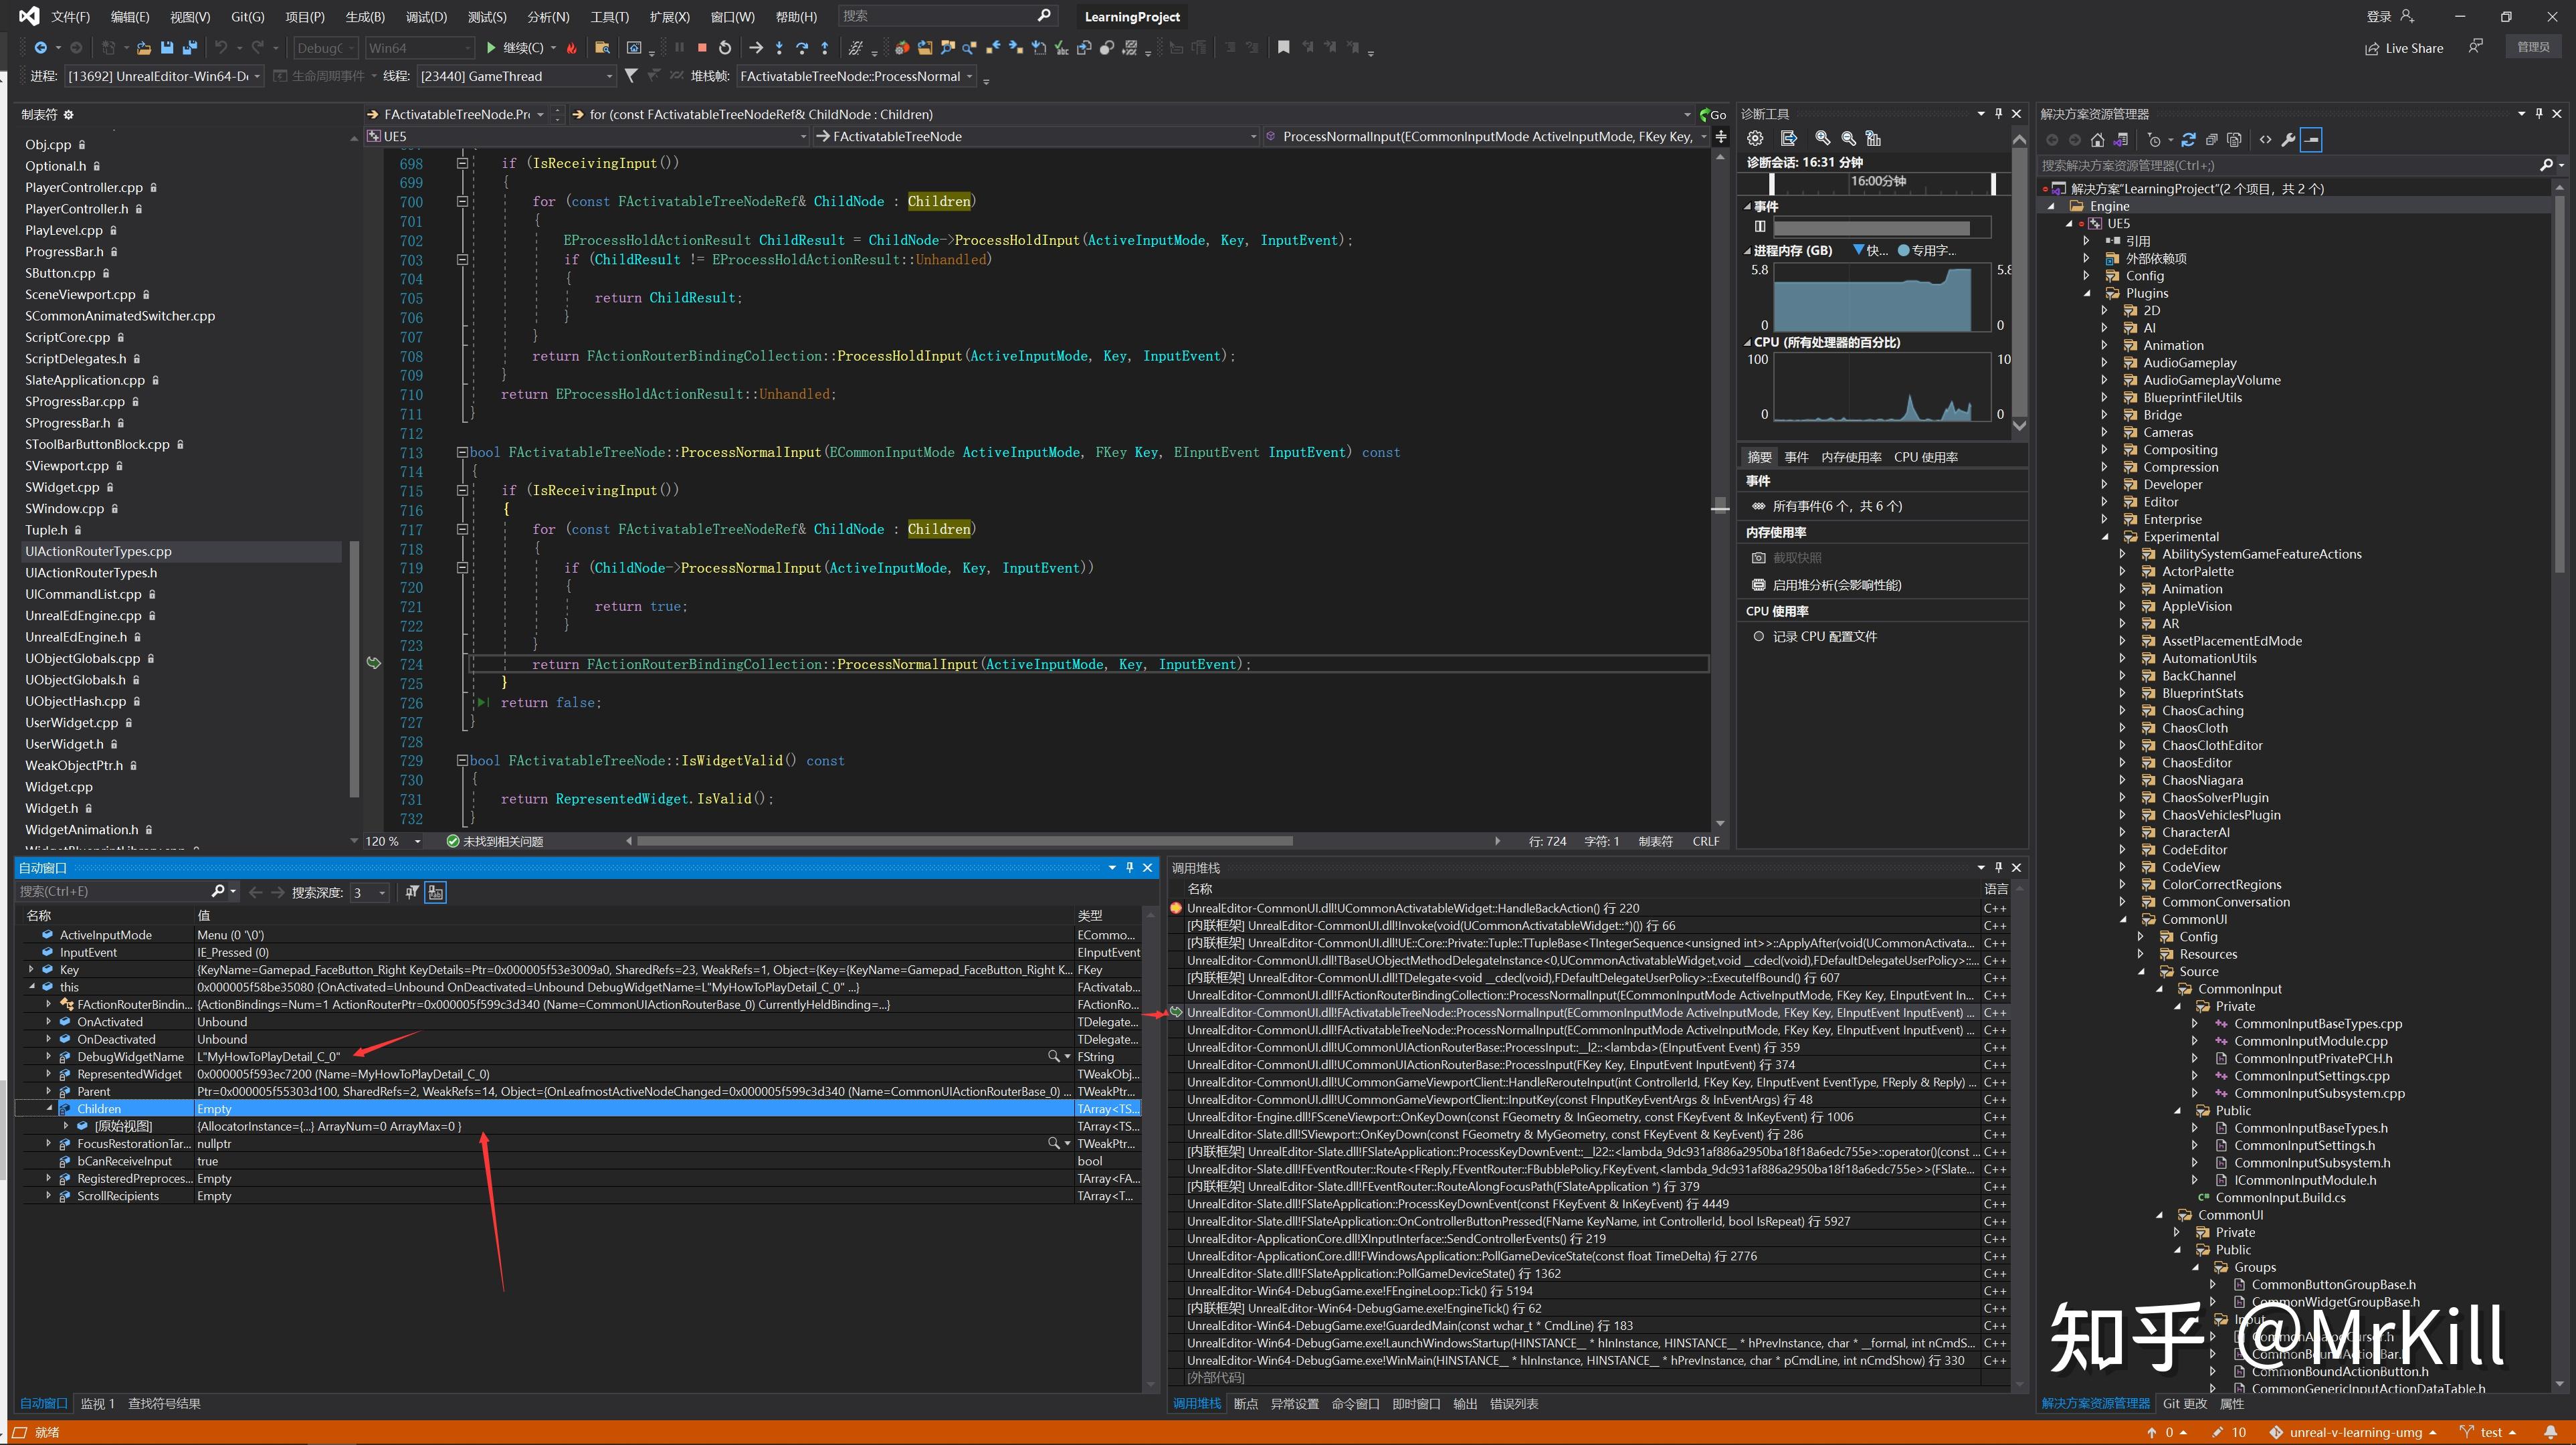This screenshot has height=1445, width=2576.
Task: Click the Restart debugging icon
Action: point(725,47)
